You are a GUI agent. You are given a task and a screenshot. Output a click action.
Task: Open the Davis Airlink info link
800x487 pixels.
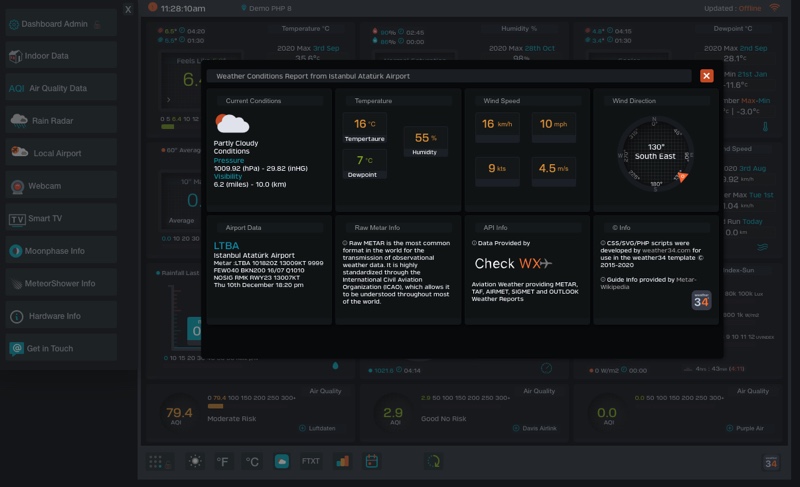pos(535,428)
